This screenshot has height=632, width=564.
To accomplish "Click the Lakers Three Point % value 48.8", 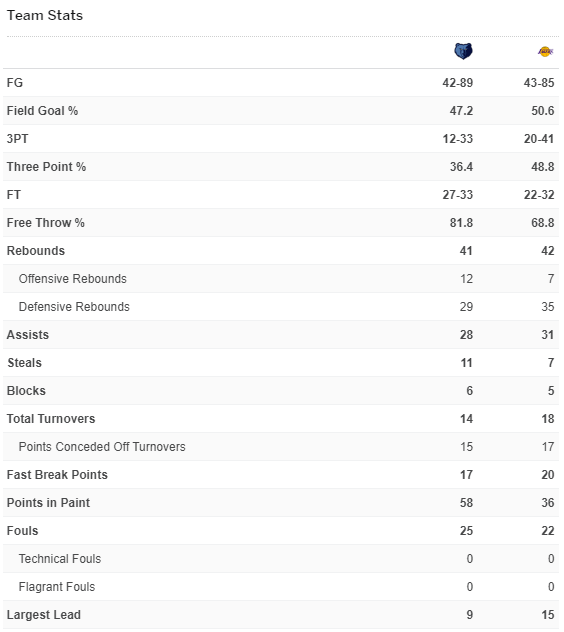I will [543, 166].
